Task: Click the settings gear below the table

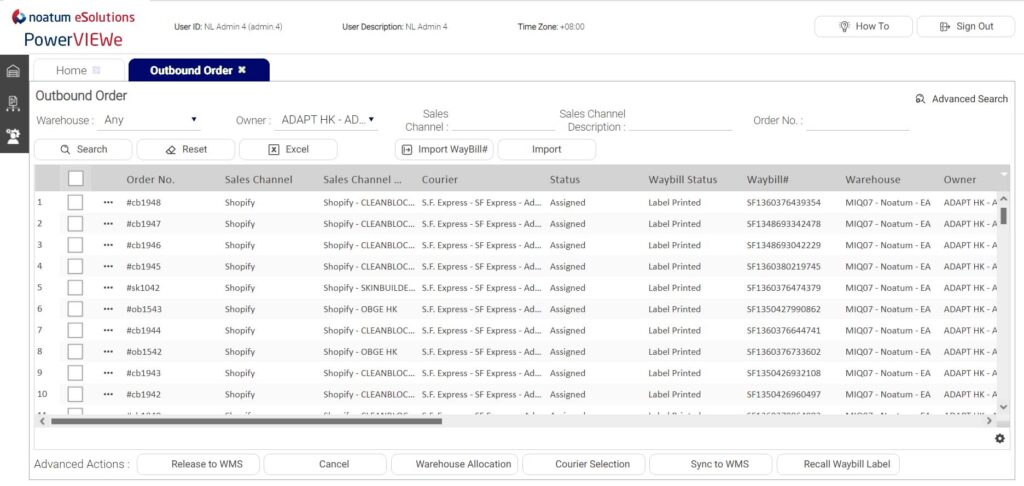Action: pyautogui.click(x=999, y=438)
